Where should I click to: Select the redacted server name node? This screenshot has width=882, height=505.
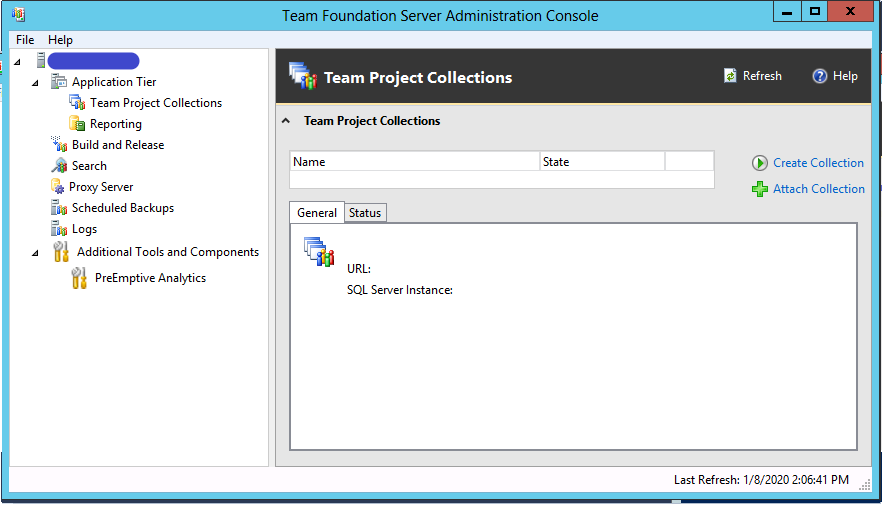93,61
